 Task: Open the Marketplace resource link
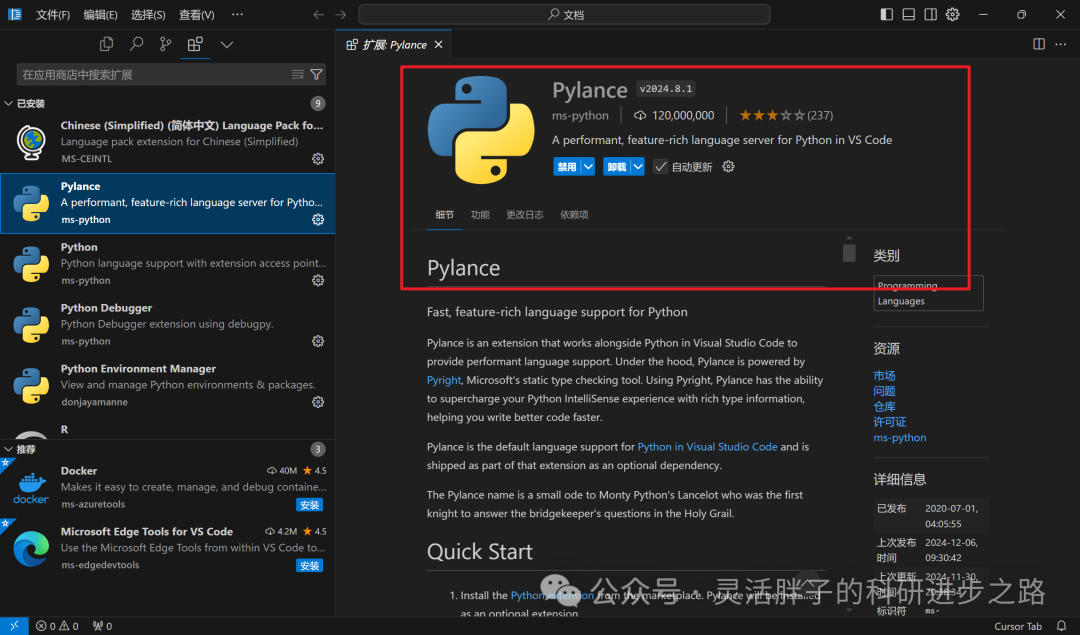click(884, 376)
